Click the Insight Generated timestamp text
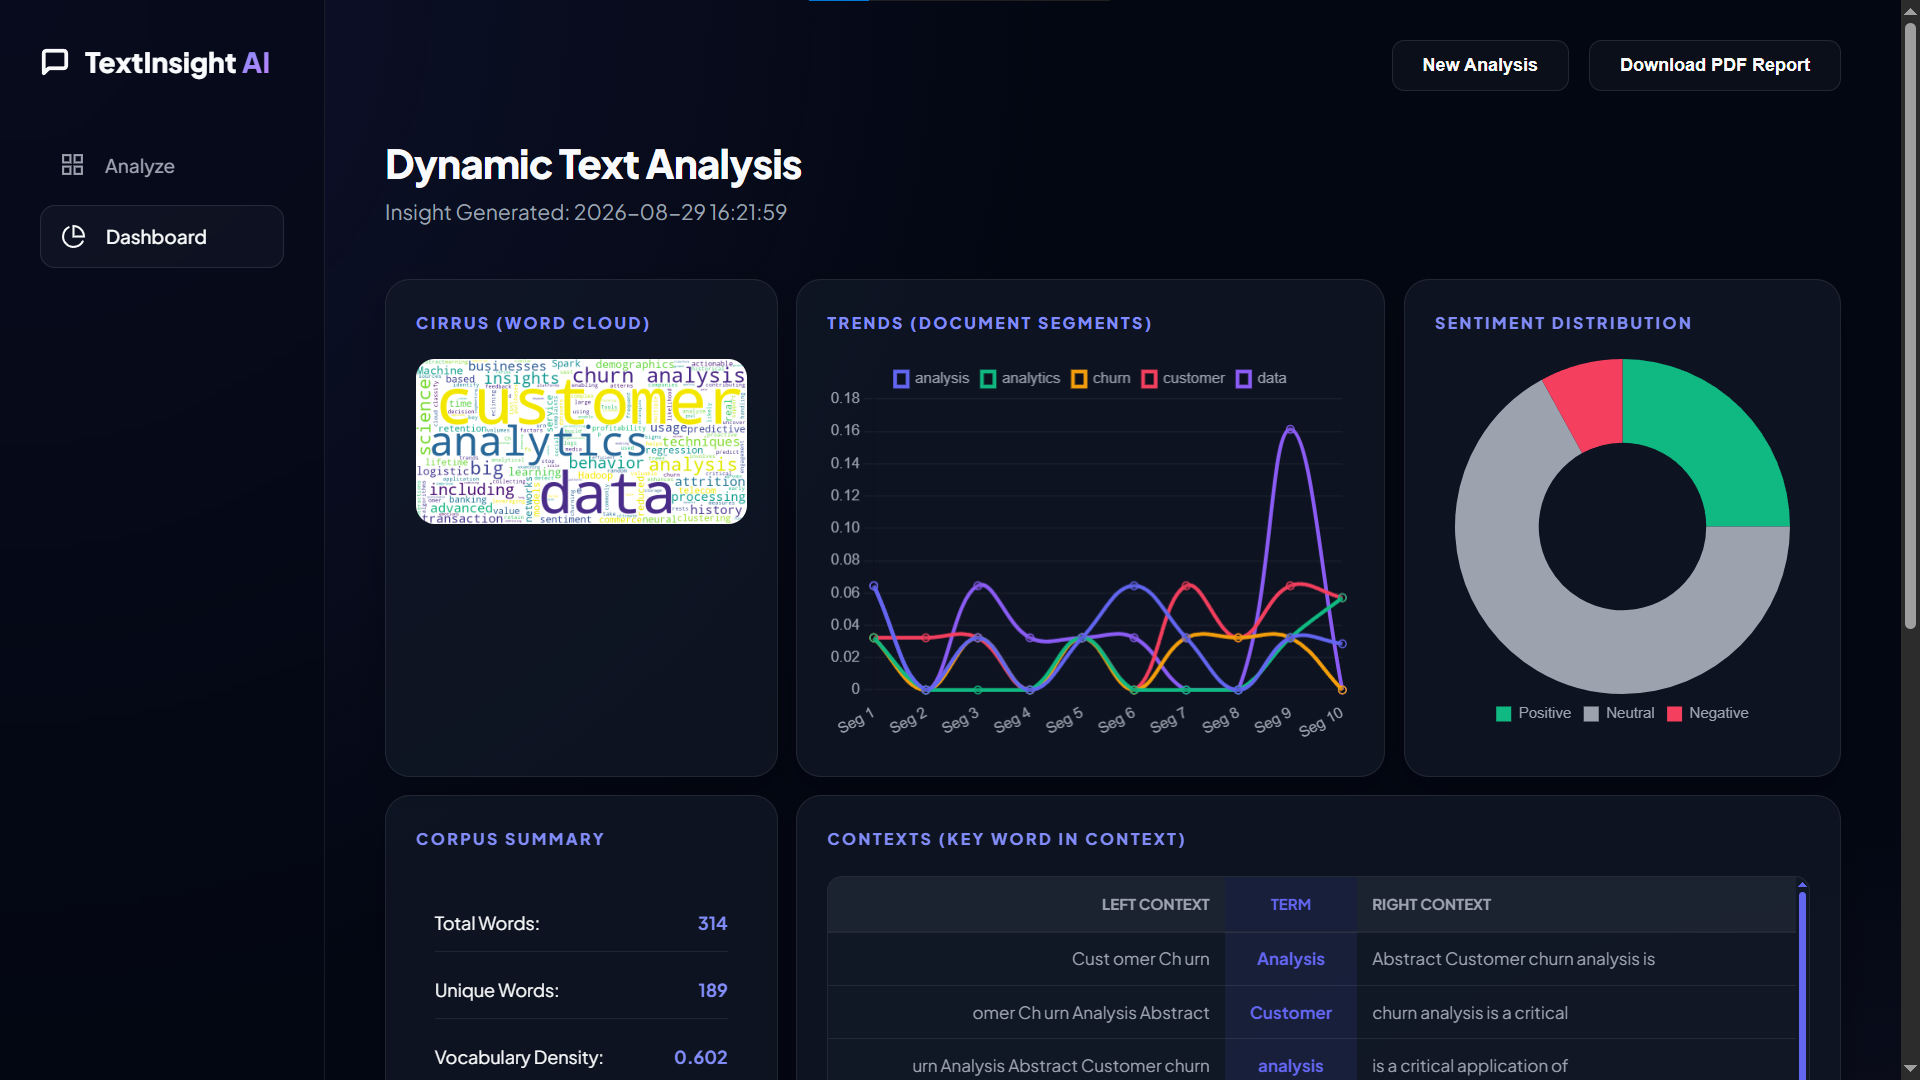Viewport: 1920px width, 1080px height. tap(586, 212)
